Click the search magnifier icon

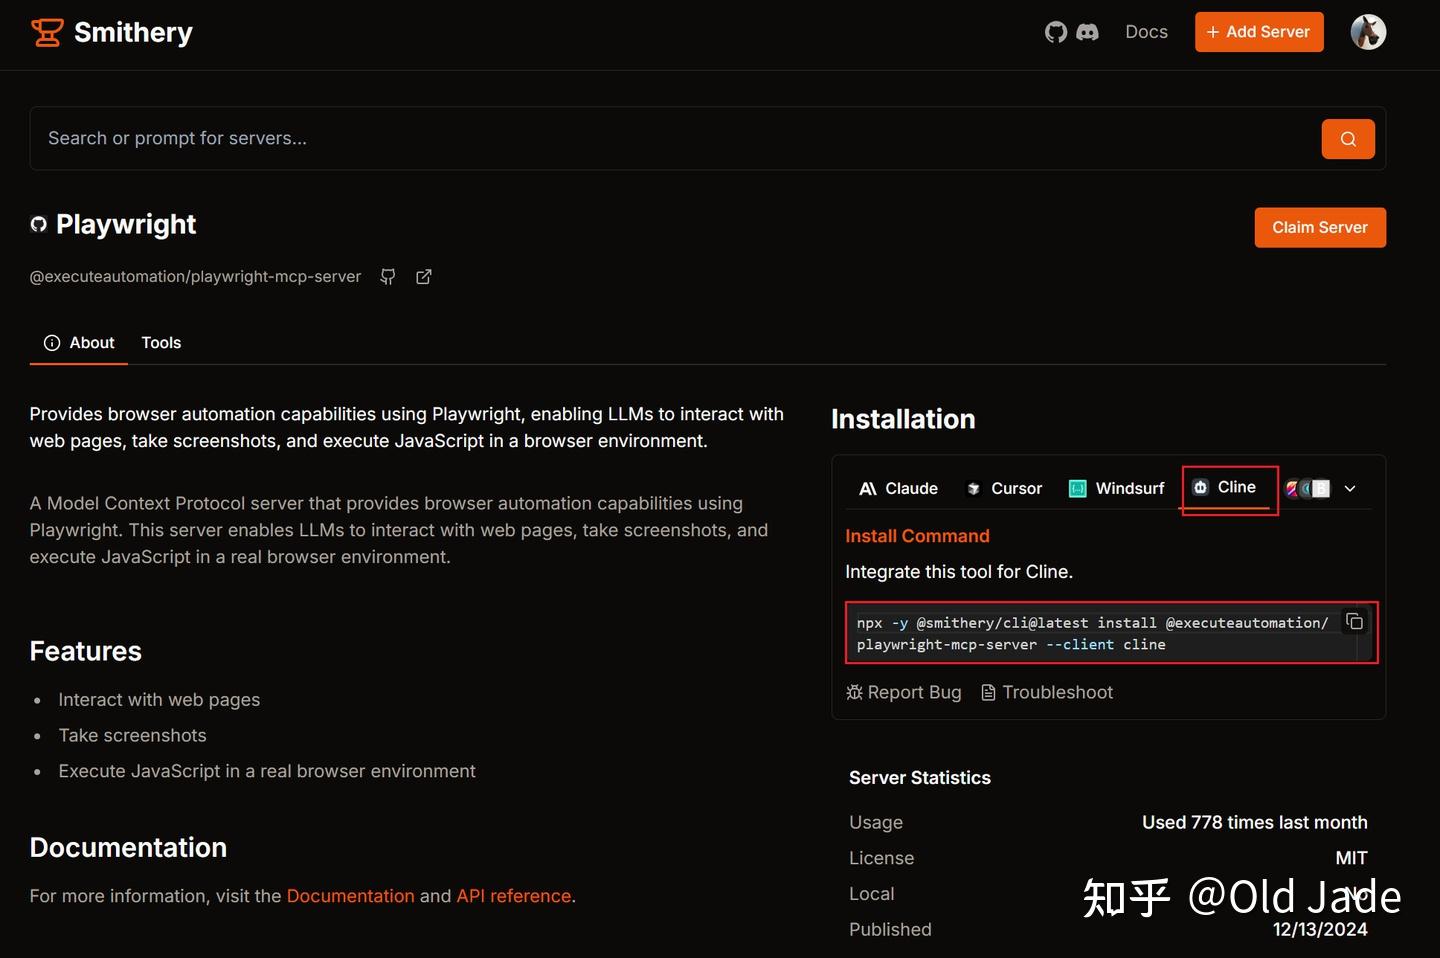click(1347, 139)
